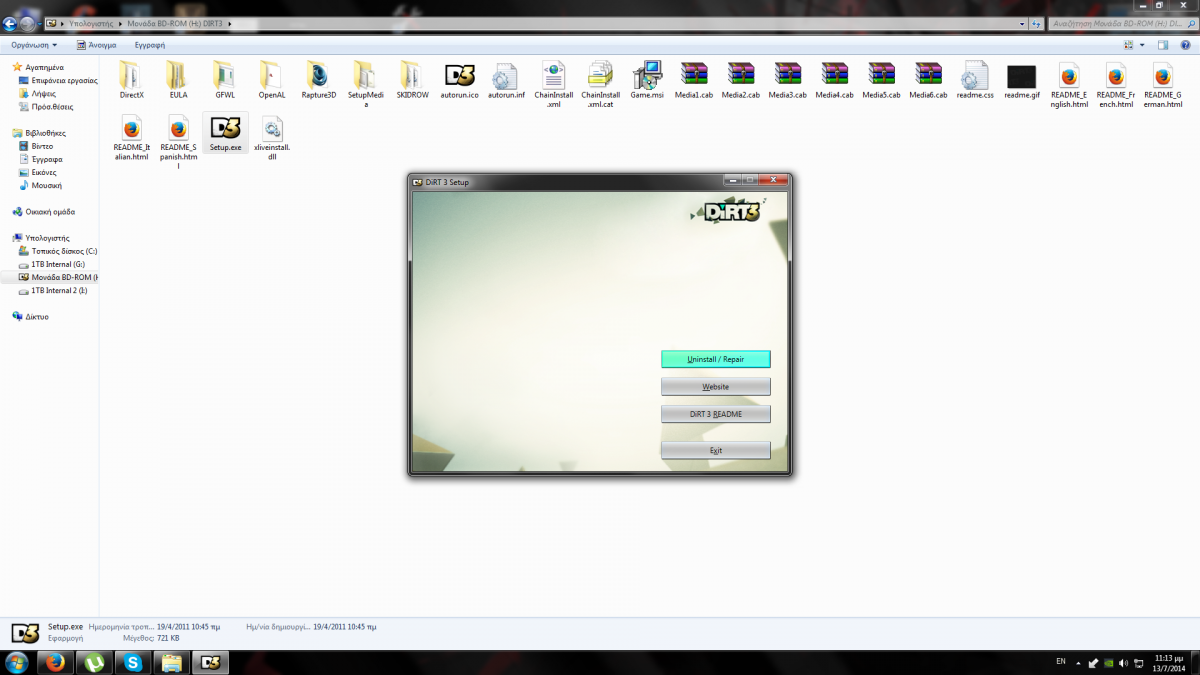Open Skype from the taskbar
1200x675 pixels.
[x=133, y=662]
